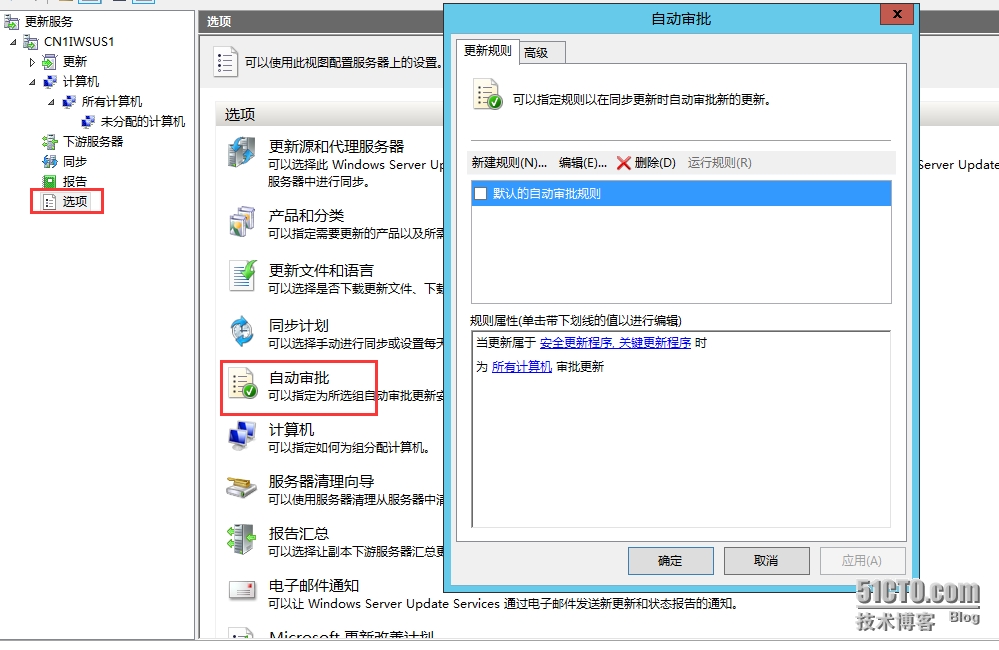The image size is (999, 650).
Task: Open the 报告汇总 server icon
Action: (x=241, y=539)
